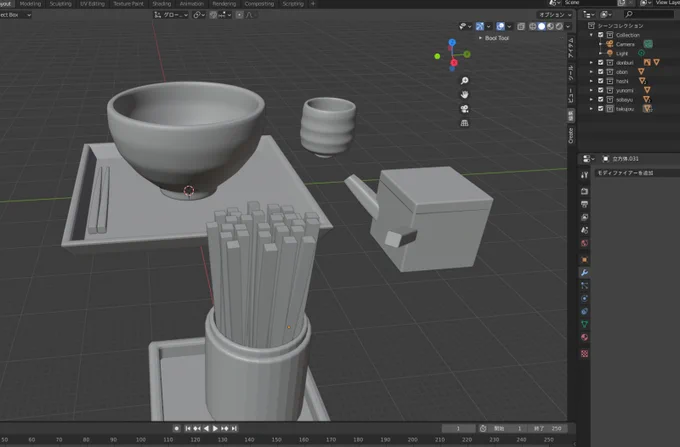Toggle obon collection checkbox
Viewport: 680px width, 447px height.
pyautogui.click(x=601, y=72)
